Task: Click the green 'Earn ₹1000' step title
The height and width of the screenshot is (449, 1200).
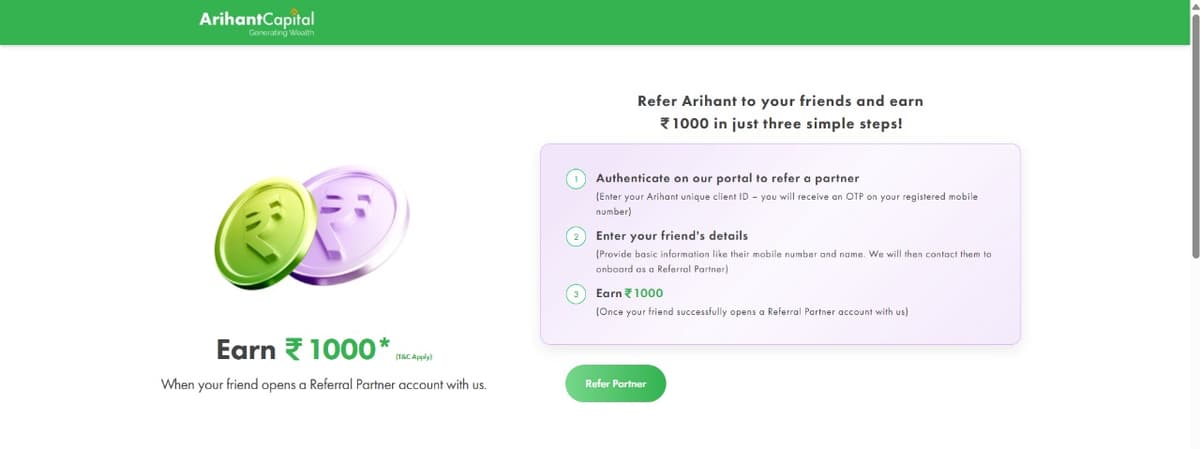Action: pyautogui.click(x=630, y=293)
